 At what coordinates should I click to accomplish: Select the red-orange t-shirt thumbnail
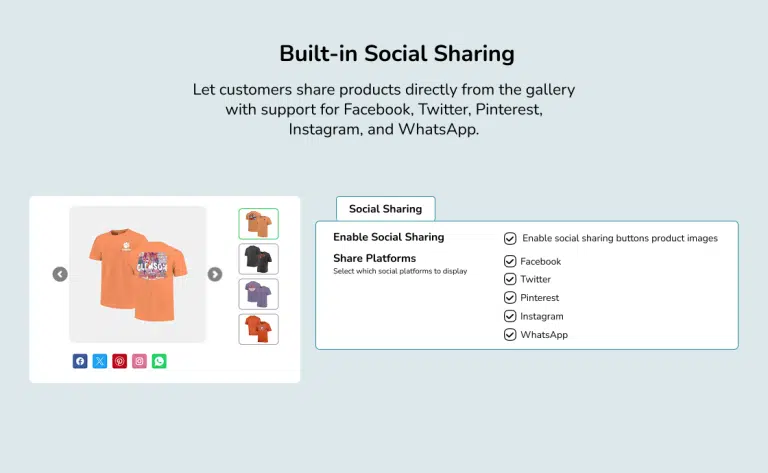click(258, 329)
